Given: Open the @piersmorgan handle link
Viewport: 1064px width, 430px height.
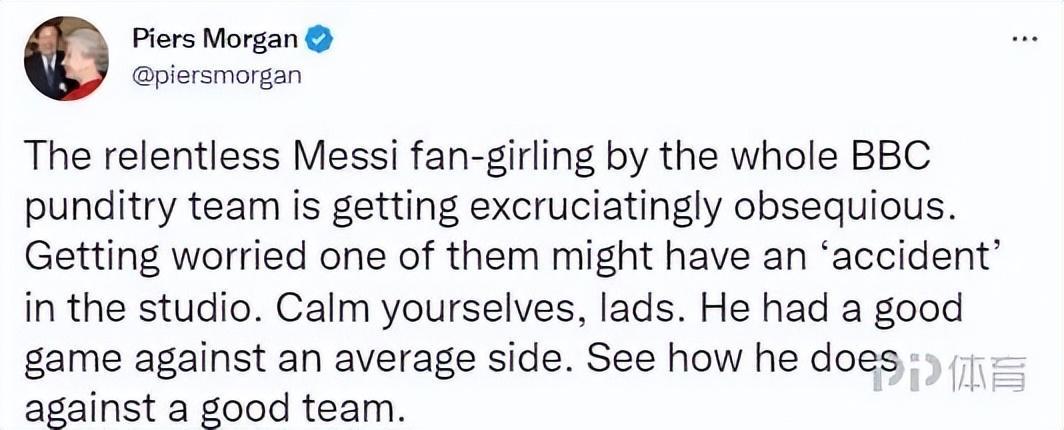Looking at the screenshot, I should point(216,76).
